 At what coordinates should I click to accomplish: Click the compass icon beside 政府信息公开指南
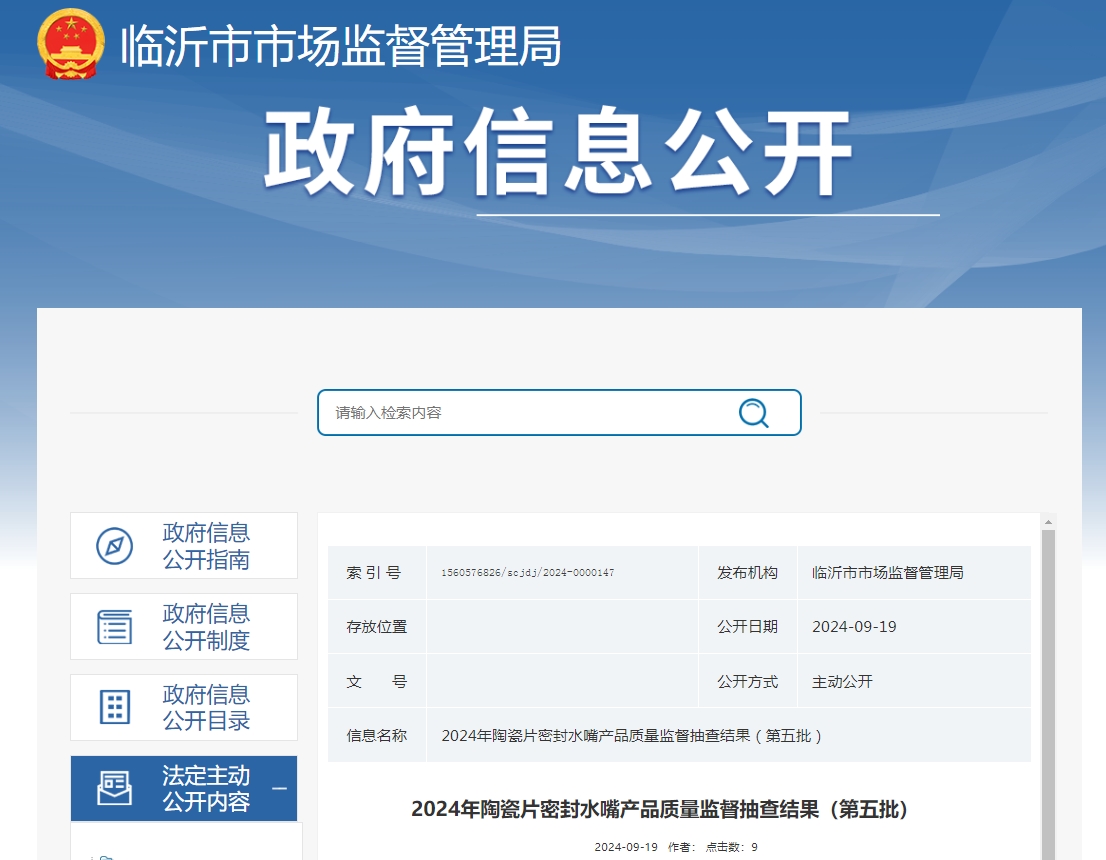114,546
